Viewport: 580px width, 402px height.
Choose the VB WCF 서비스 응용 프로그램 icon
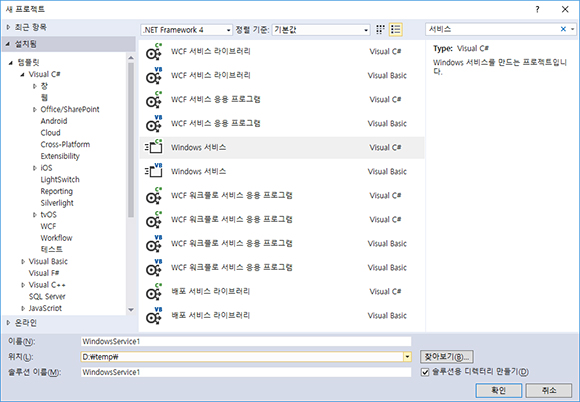point(154,124)
